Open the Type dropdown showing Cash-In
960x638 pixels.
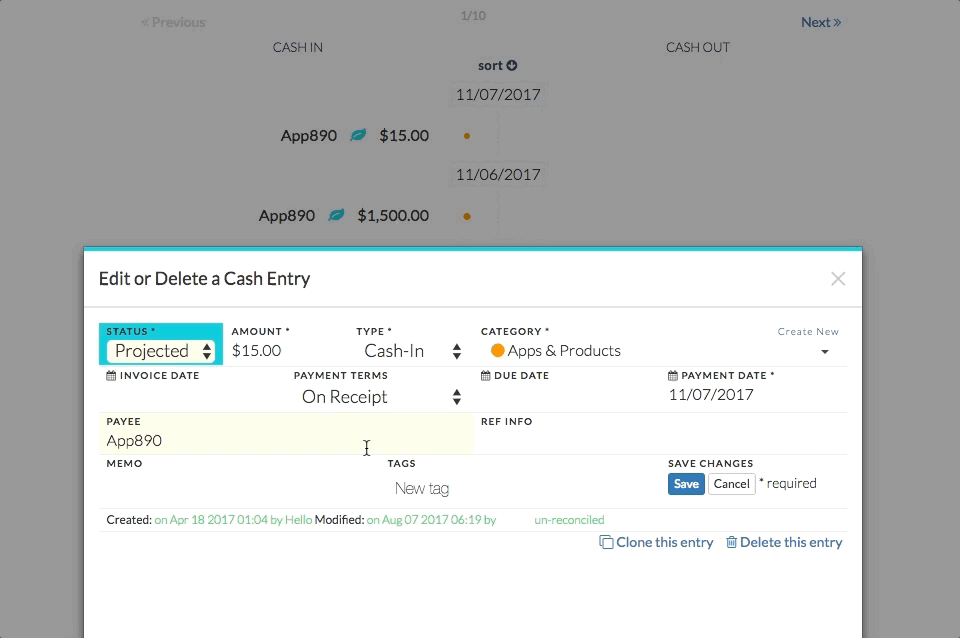coord(411,351)
